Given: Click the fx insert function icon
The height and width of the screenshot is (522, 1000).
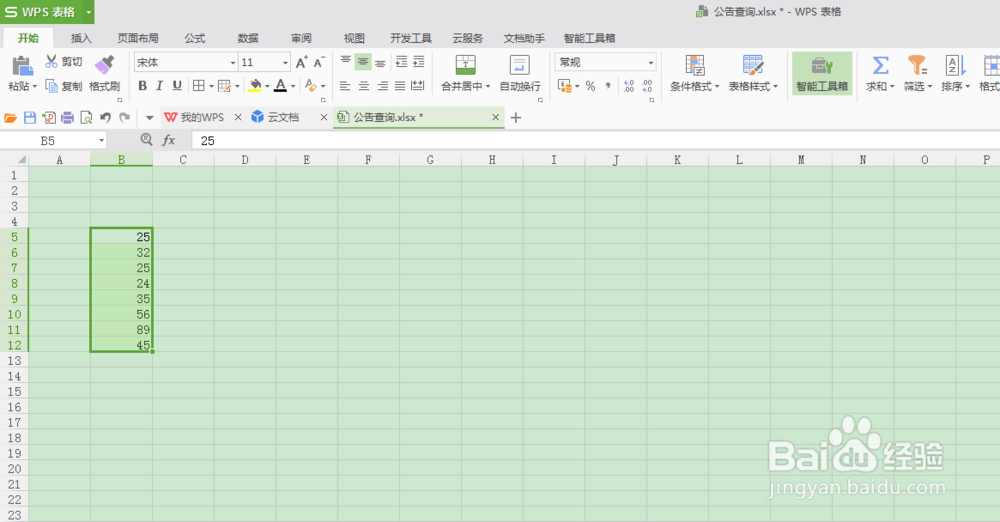Looking at the screenshot, I should coord(168,140).
